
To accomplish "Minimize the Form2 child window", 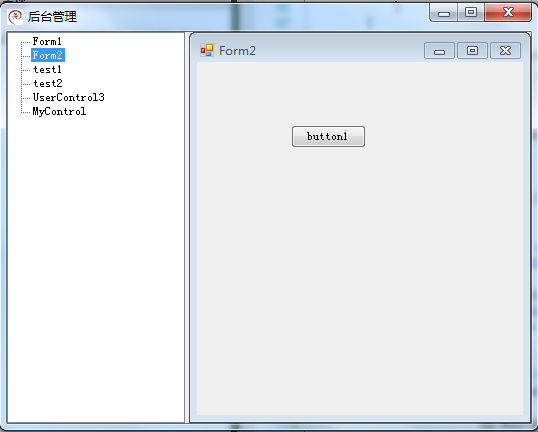I will (x=439, y=51).
